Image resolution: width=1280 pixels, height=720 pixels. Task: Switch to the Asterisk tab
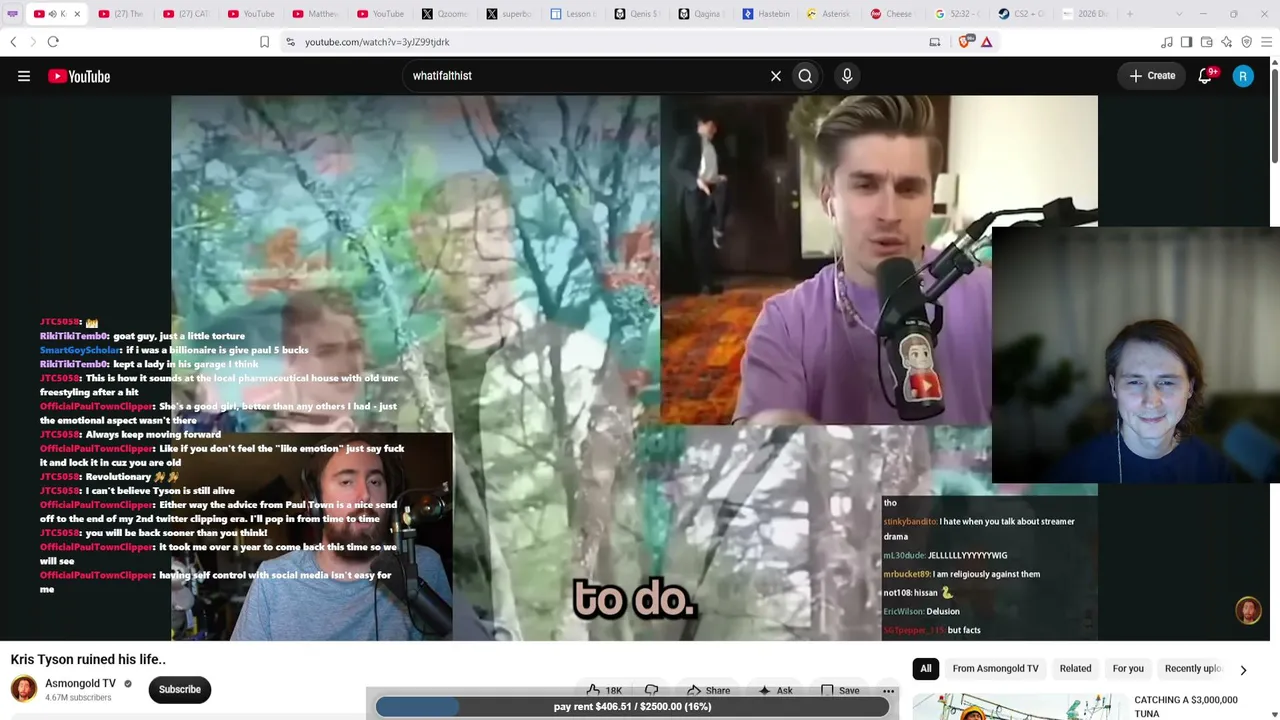pyautogui.click(x=829, y=14)
